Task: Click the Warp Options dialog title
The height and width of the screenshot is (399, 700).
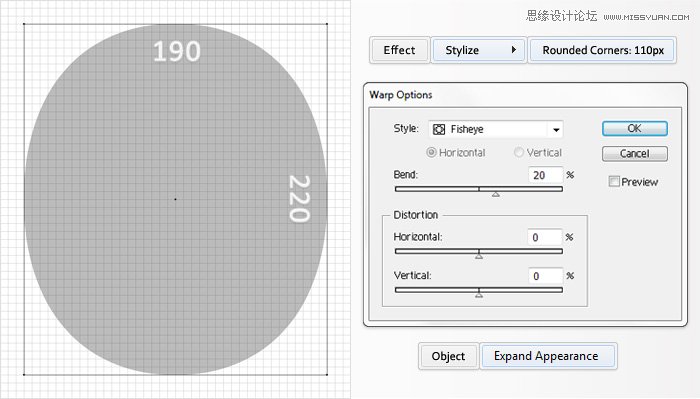Action: pos(400,95)
